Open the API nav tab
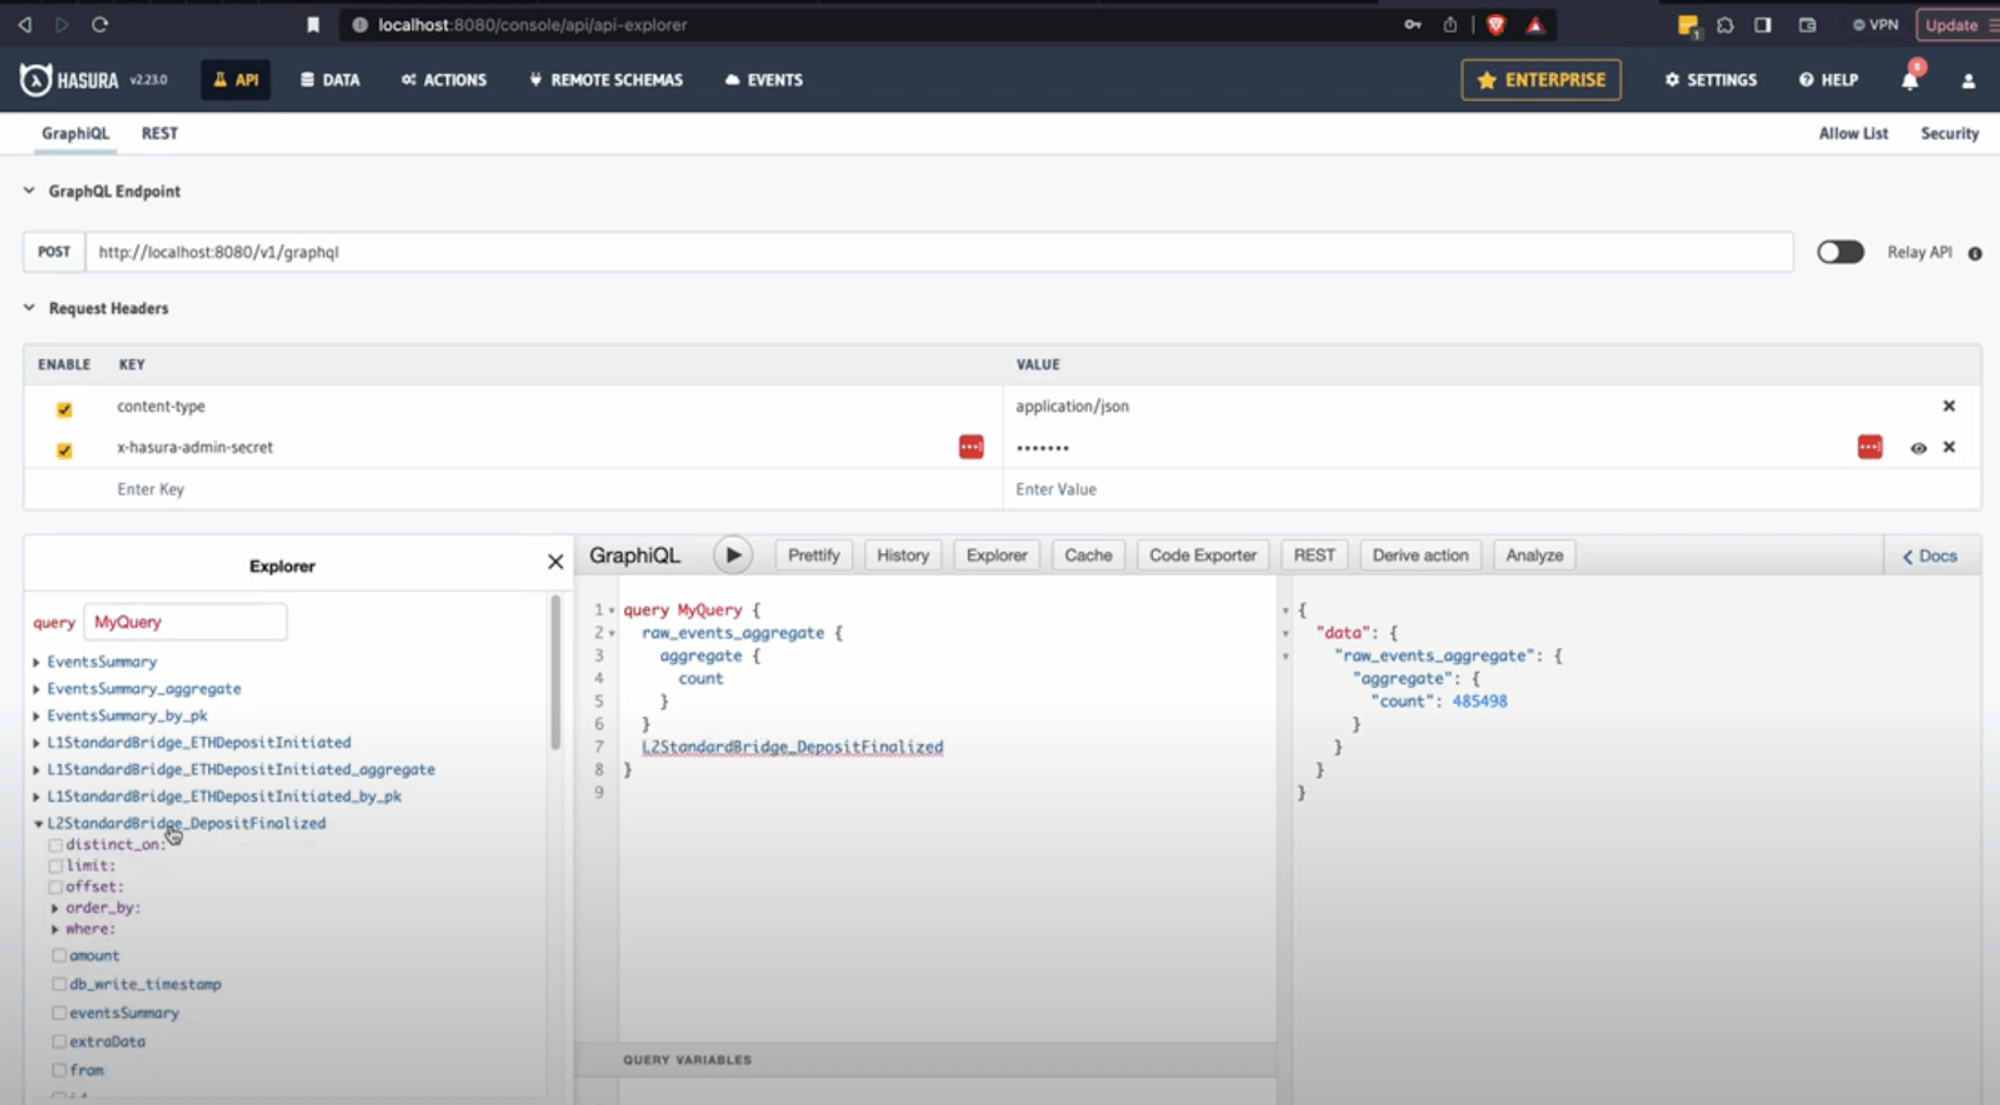 pyautogui.click(x=236, y=80)
